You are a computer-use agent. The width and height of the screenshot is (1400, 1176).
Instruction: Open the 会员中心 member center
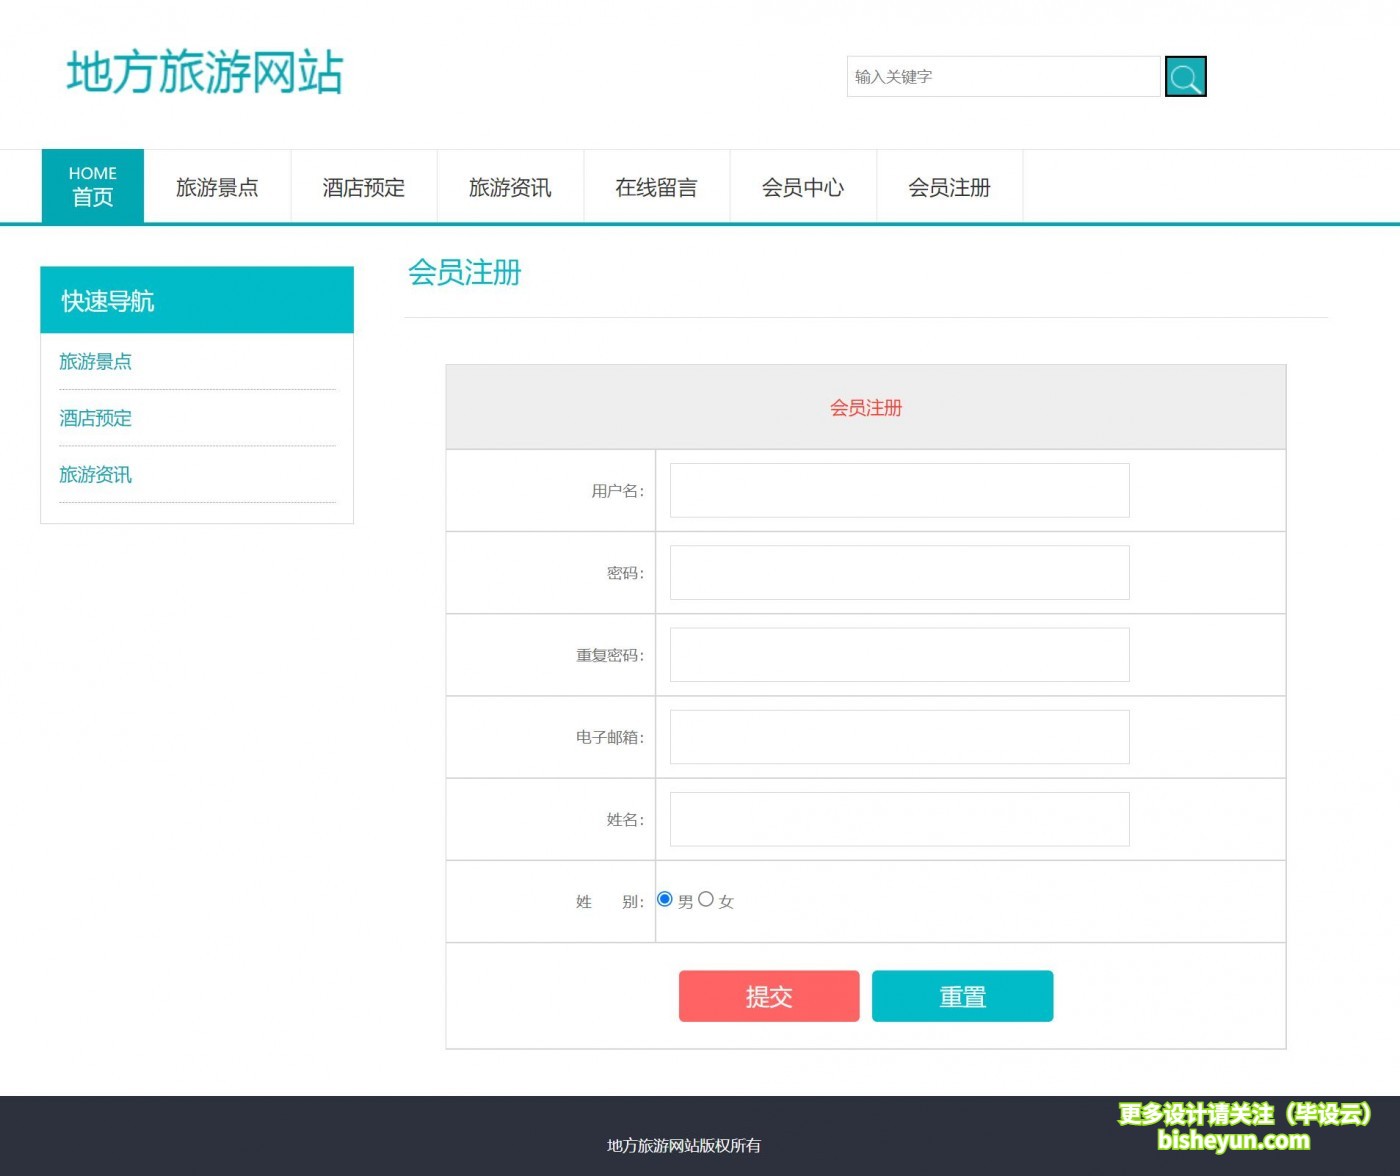click(802, 187)
